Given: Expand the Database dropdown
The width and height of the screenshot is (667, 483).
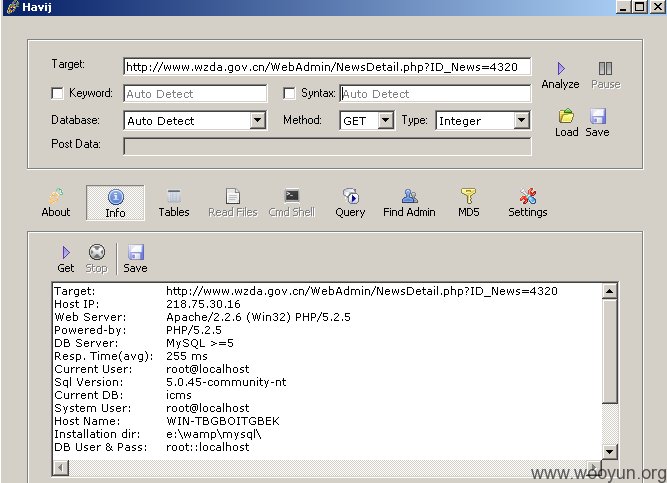Looking at the screenshot, I should pos(257,120).
